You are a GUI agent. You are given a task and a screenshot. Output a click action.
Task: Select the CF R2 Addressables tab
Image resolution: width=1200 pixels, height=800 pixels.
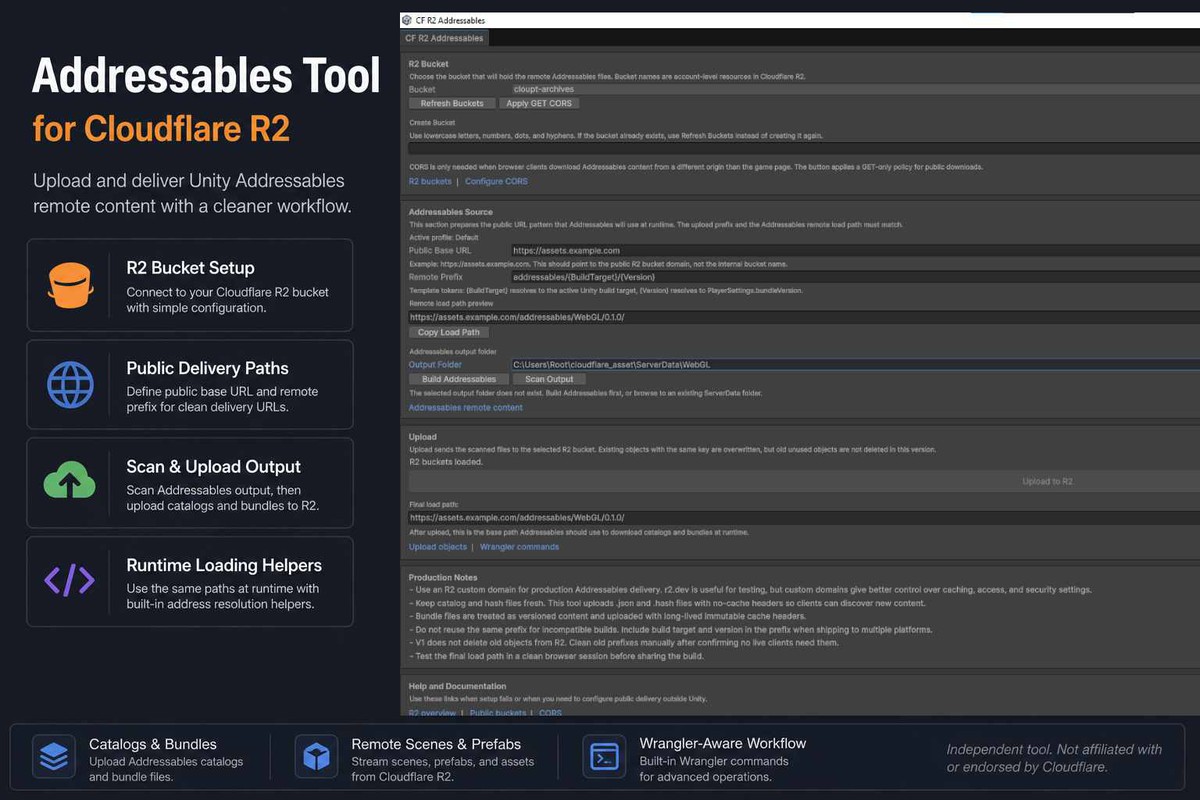tap(444, 38)
